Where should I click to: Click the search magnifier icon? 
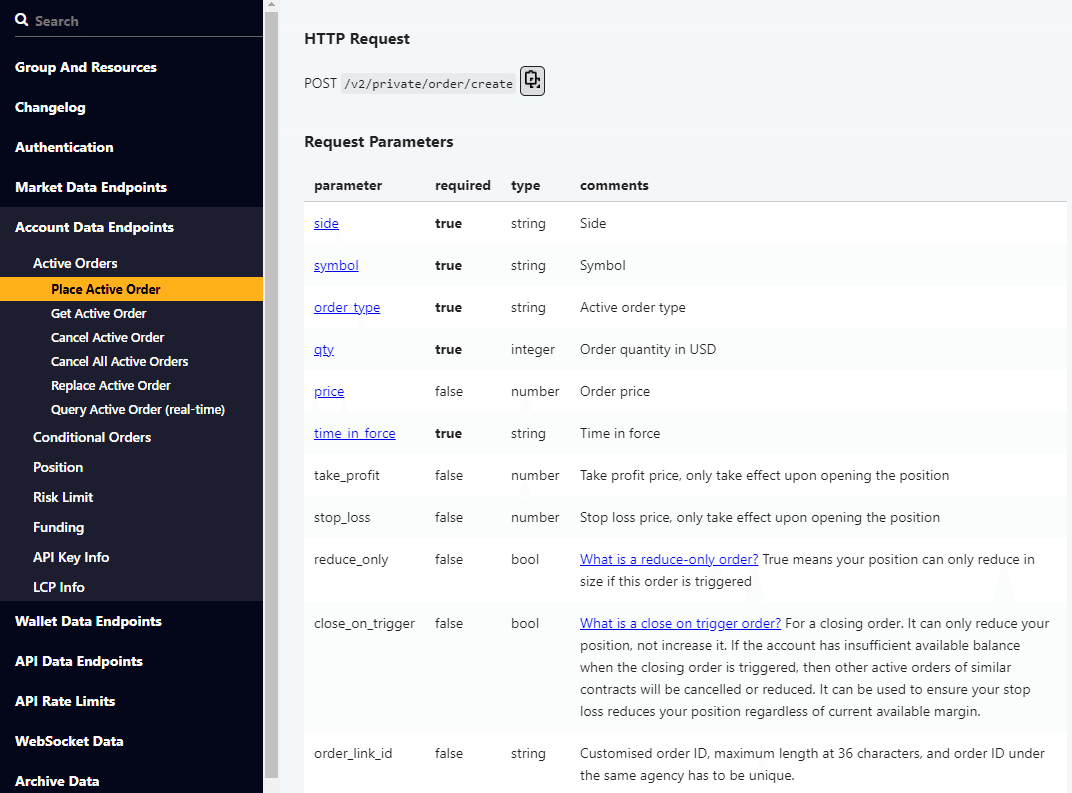(x=22, y=20)
